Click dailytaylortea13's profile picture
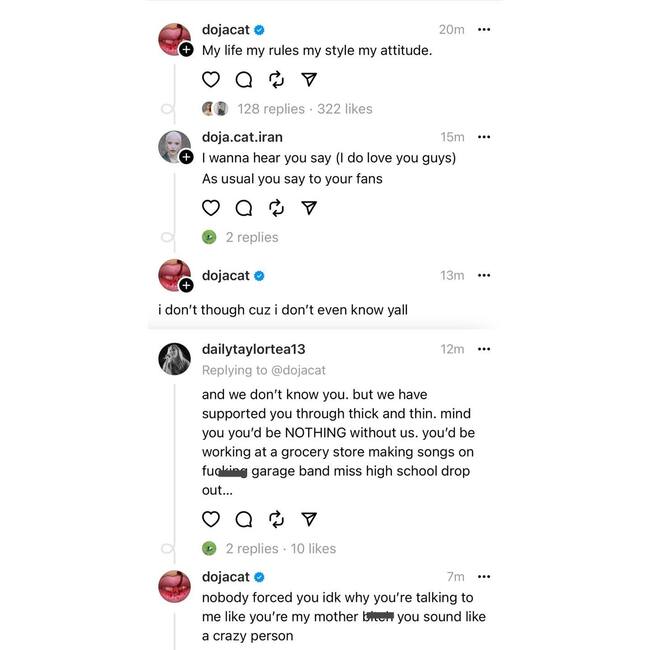 [x=175, y=358]
